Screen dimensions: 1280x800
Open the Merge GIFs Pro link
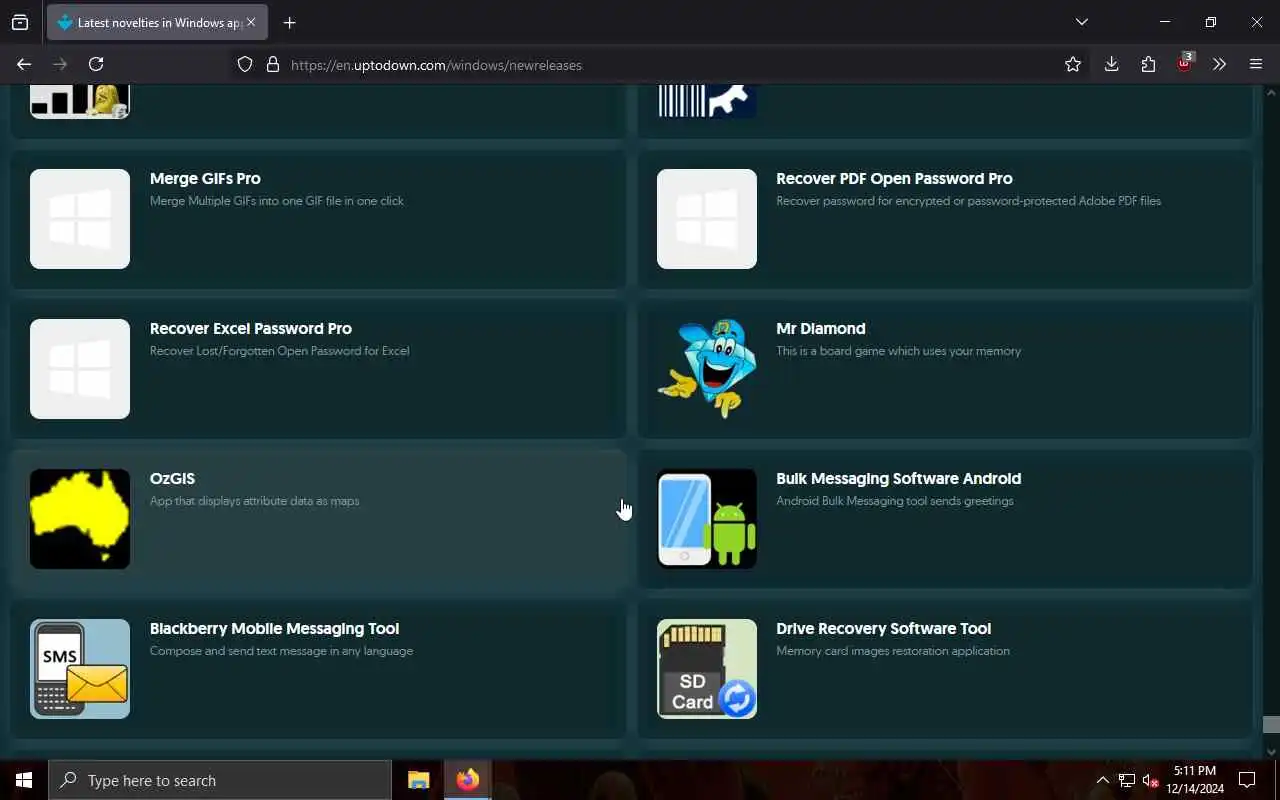[205, 178]
